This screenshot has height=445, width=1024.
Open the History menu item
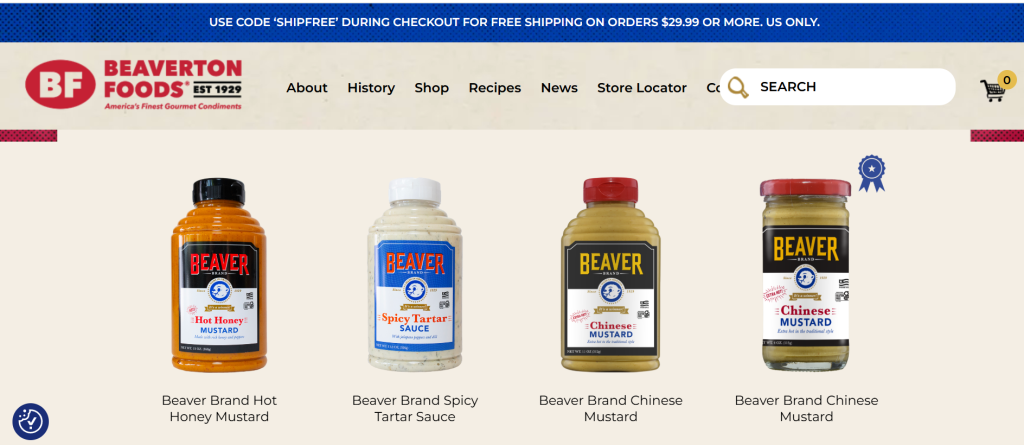coord(371,88)
